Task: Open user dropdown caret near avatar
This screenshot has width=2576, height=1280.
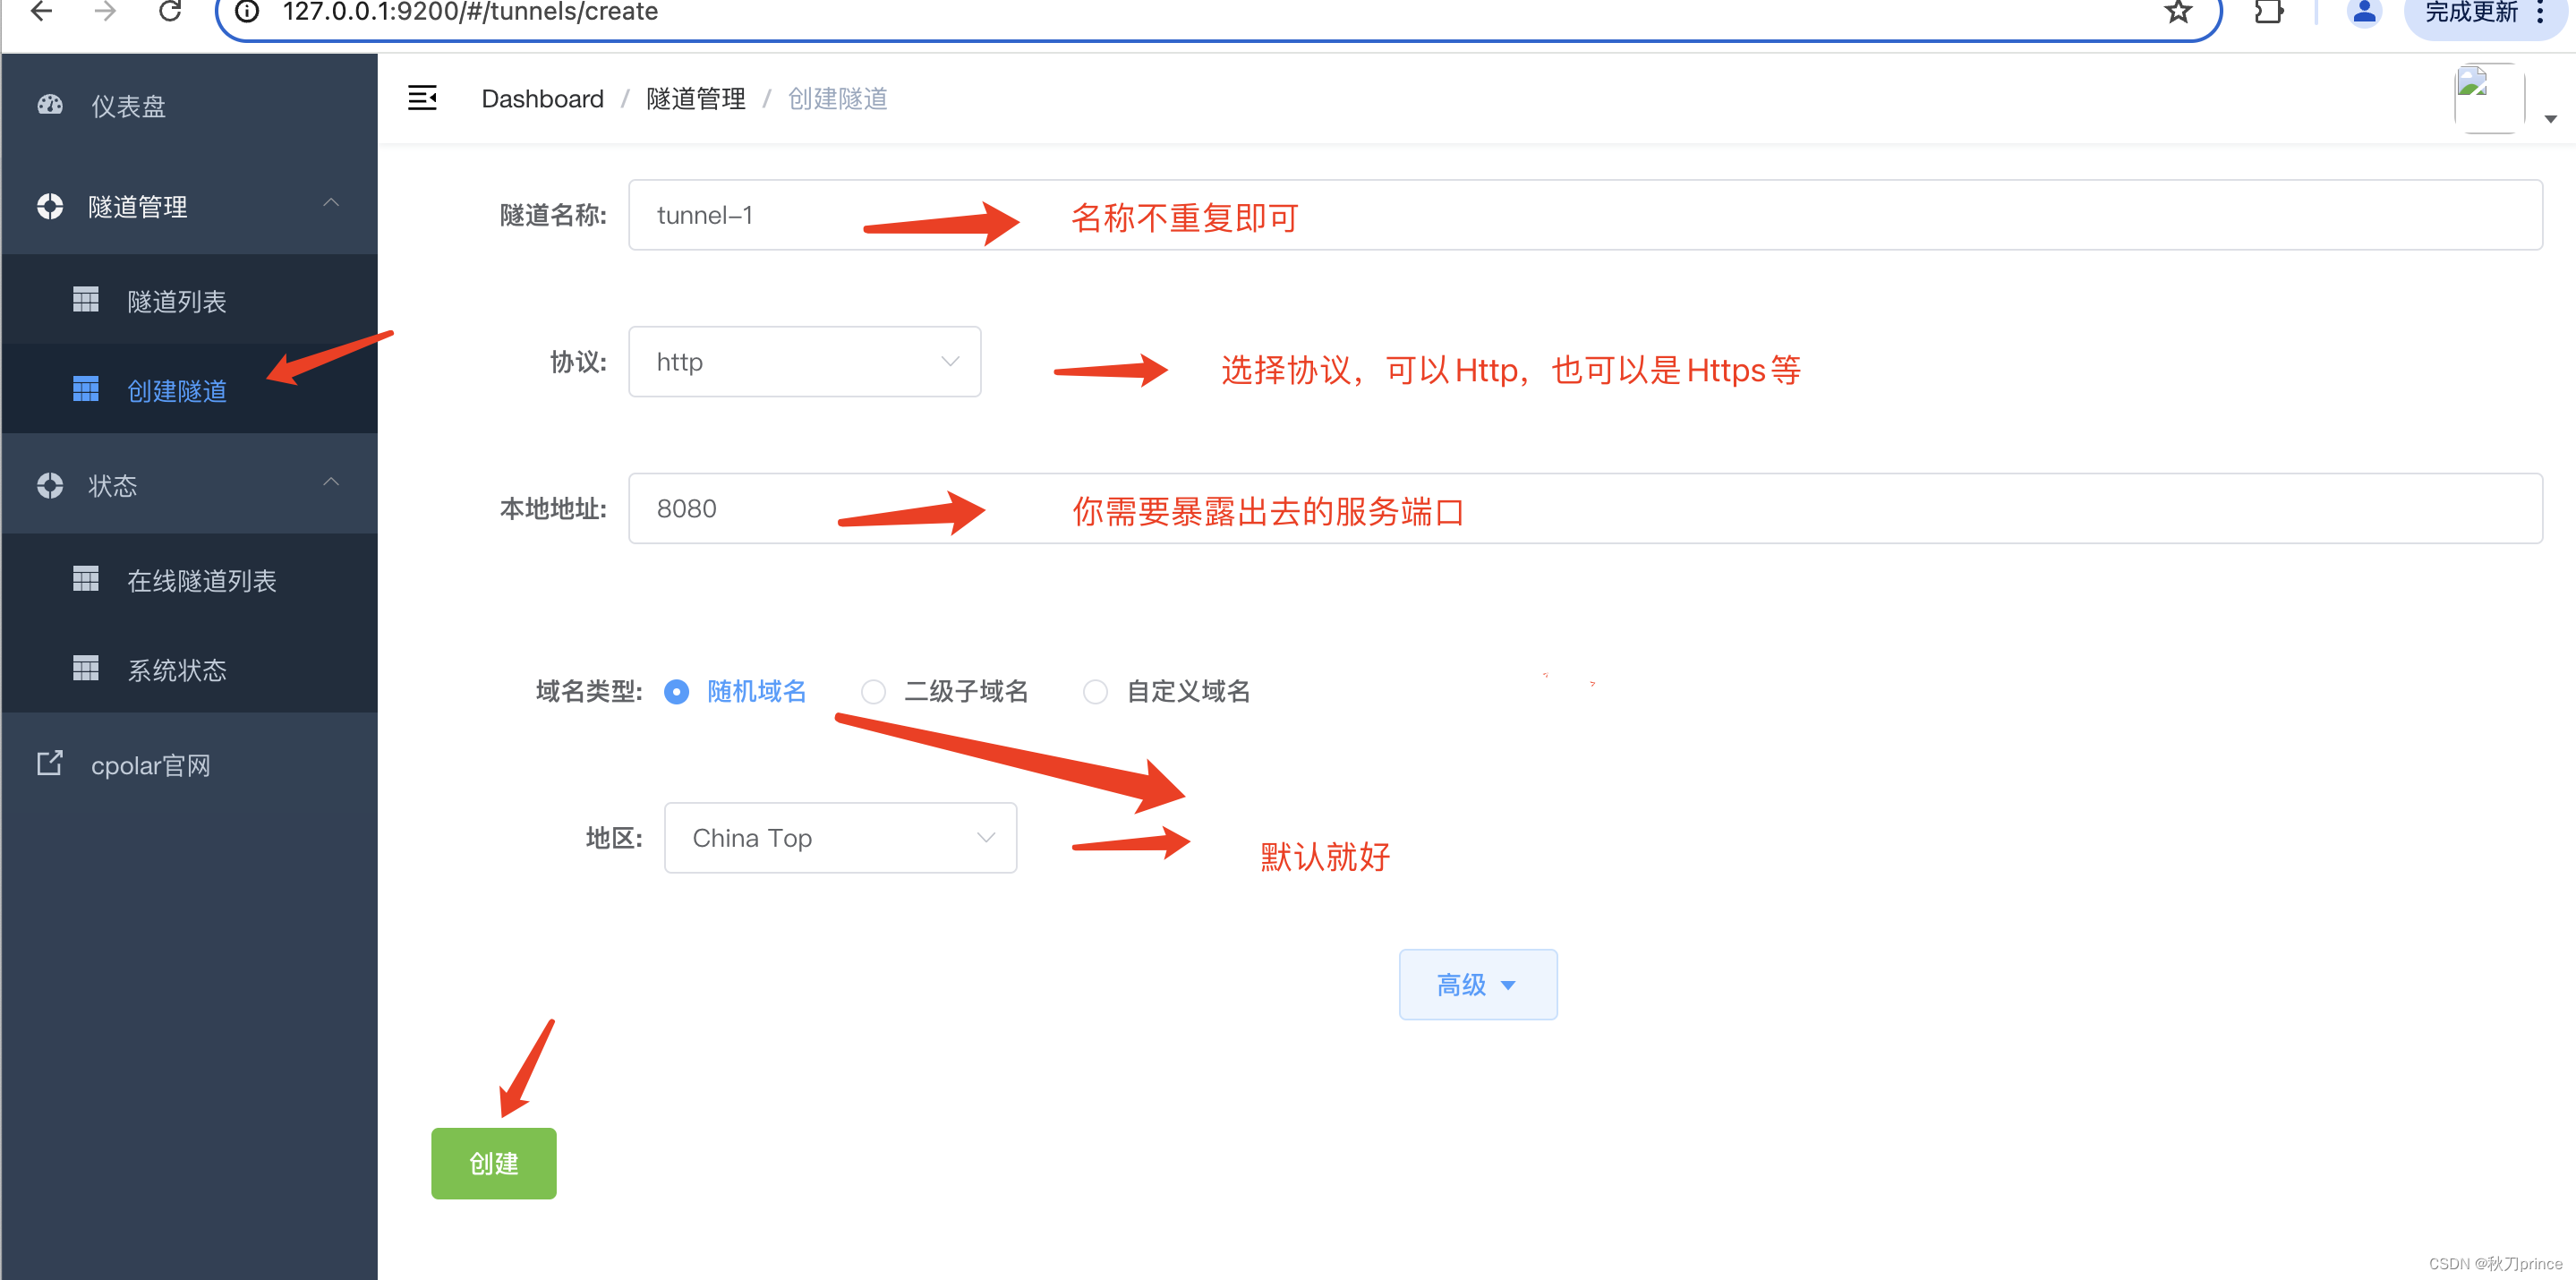Action: pyautogui.click(x=2551, y=119)
